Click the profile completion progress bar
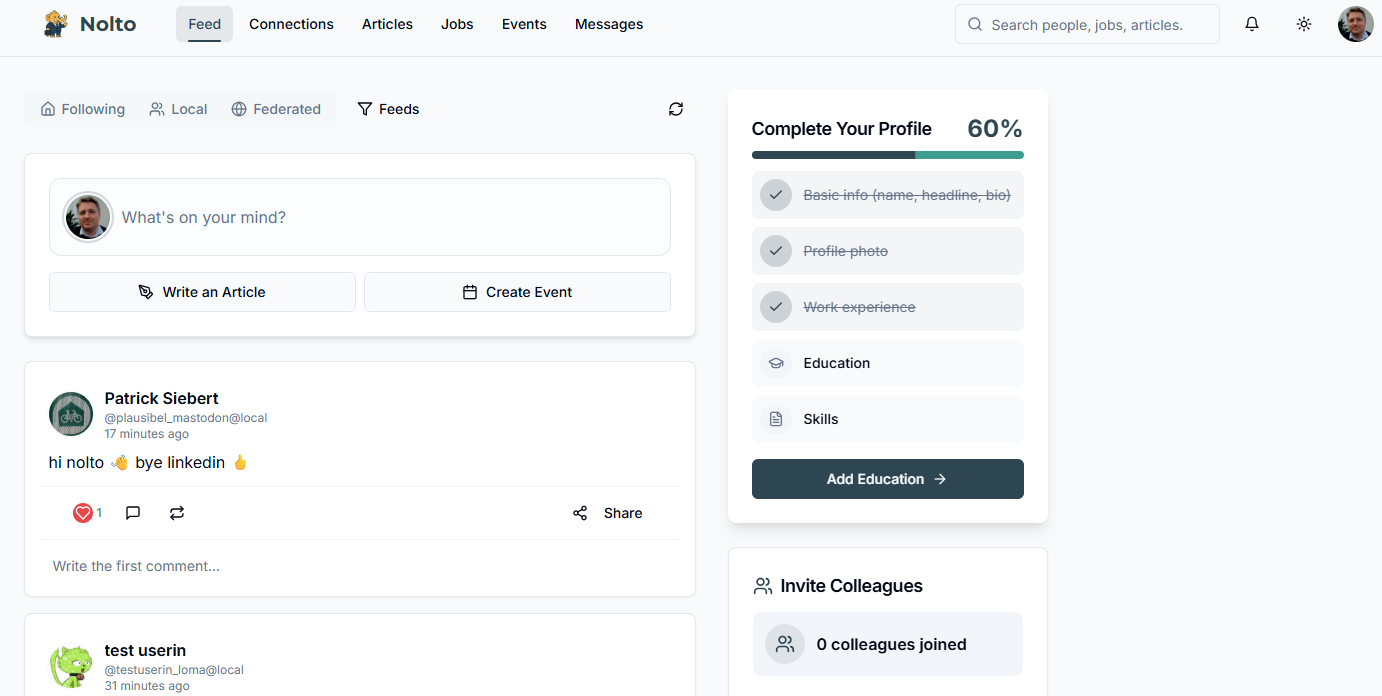 pos(887,155)
